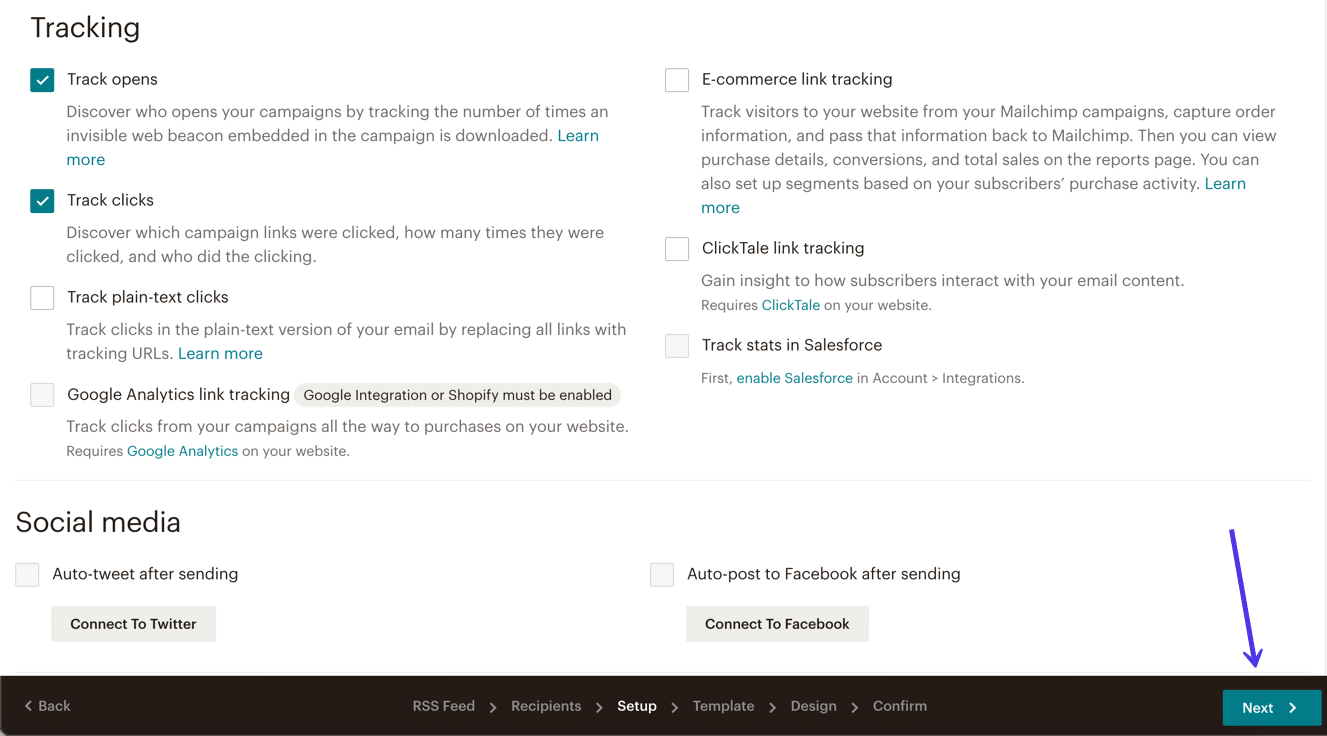This screenshot has width=1327, height=736.
Task: Open the ClickTale website link
Action: click(x=790, y=304)
